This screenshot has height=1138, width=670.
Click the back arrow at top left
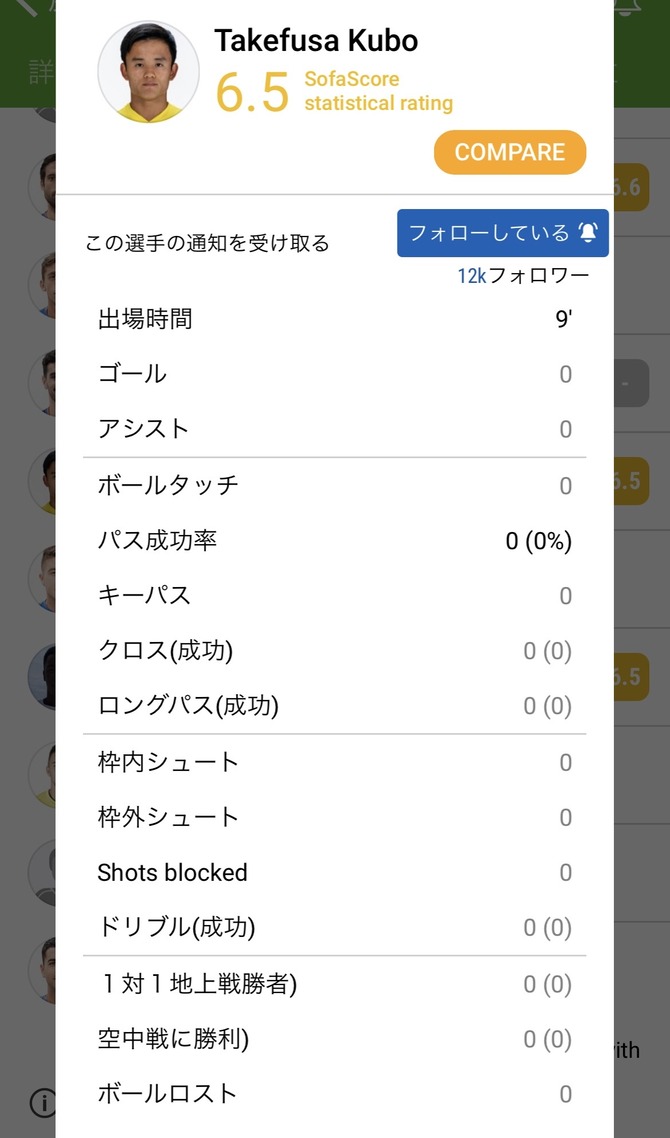click(x=27, y=7)
